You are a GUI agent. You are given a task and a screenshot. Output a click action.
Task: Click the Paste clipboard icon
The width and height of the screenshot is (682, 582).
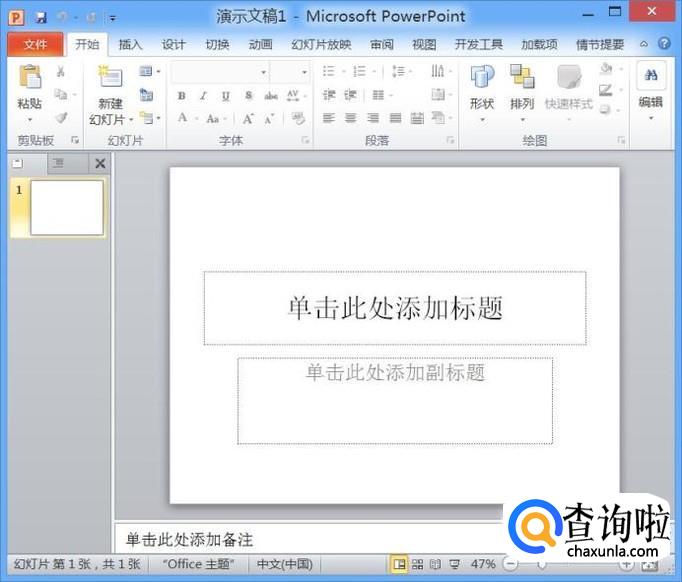click(30, 77)
